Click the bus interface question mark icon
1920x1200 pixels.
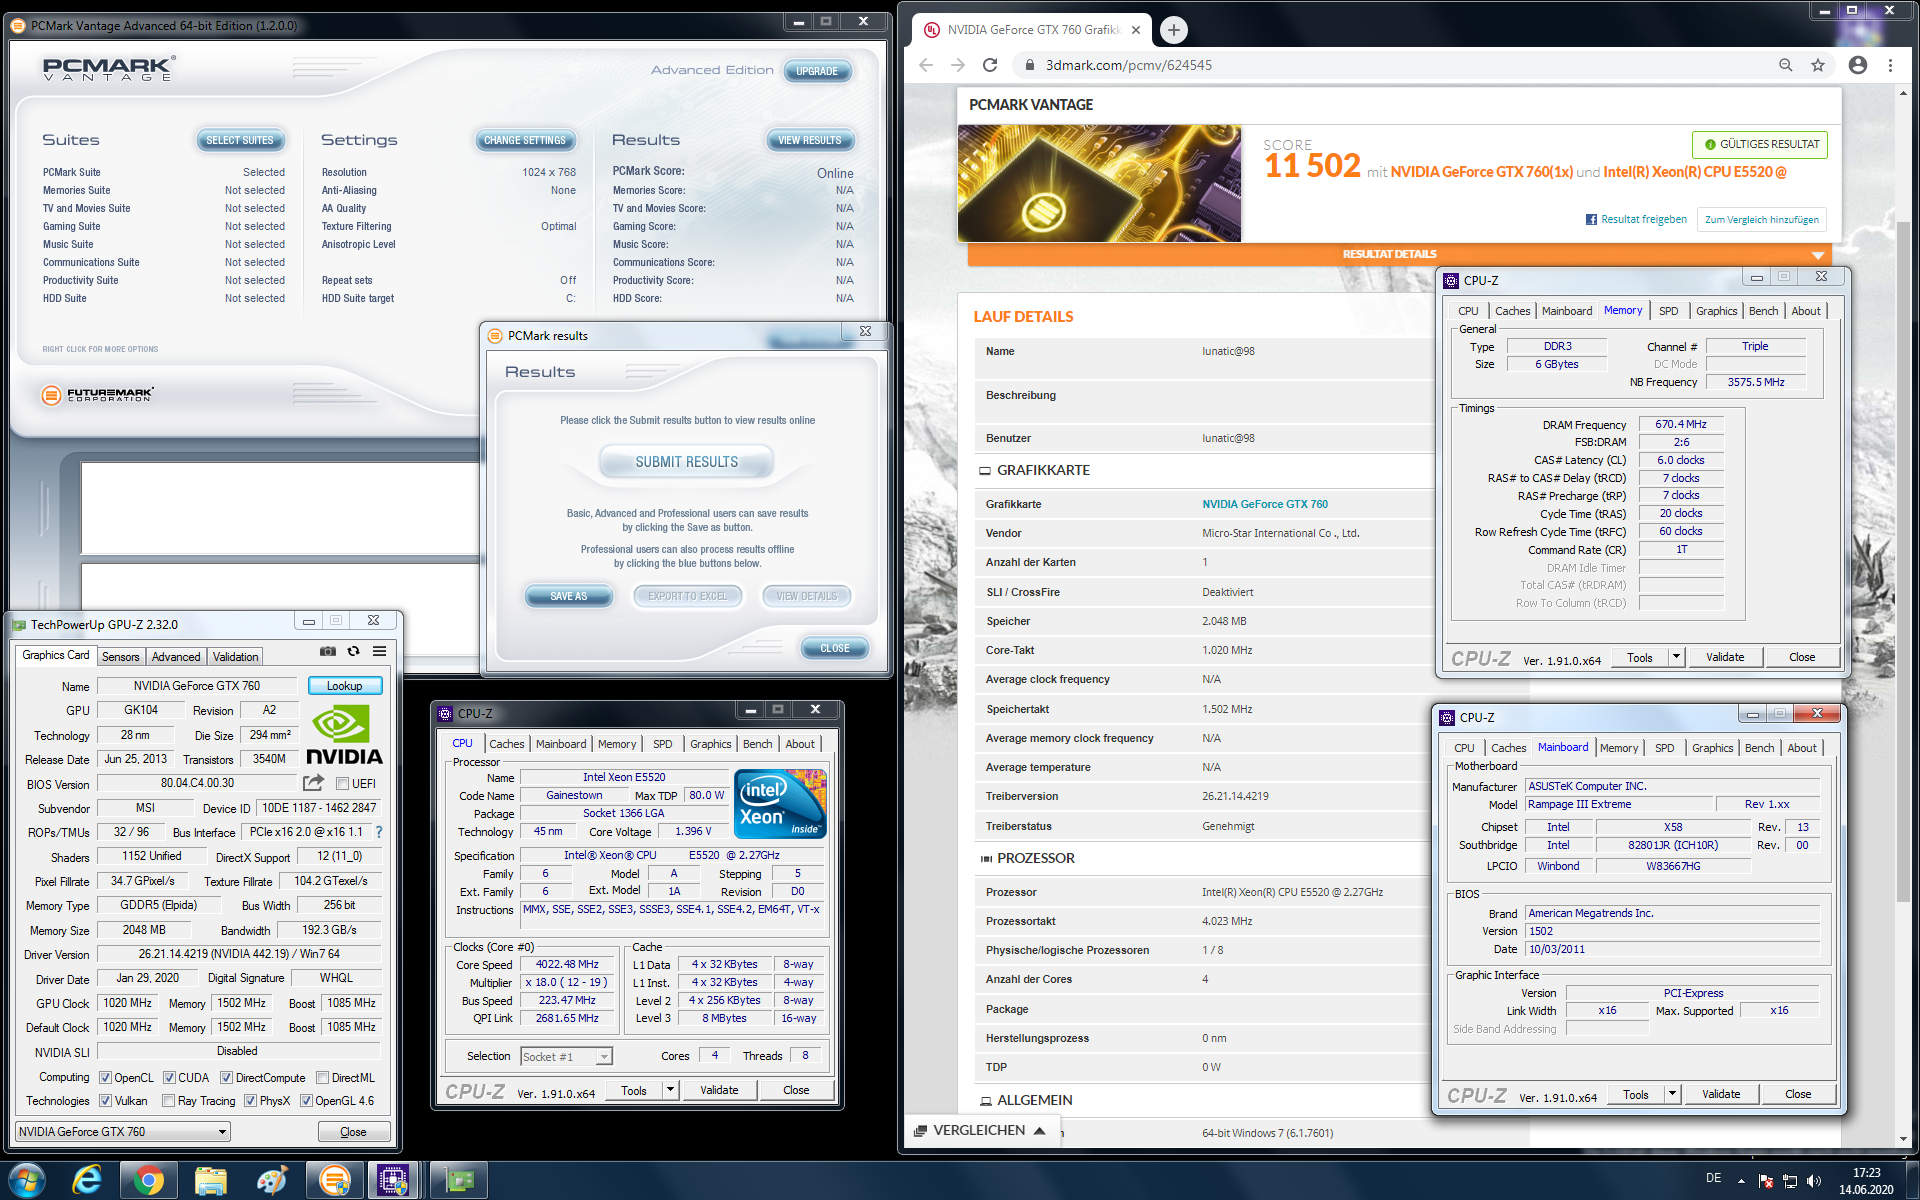click(x=379, y=832)
